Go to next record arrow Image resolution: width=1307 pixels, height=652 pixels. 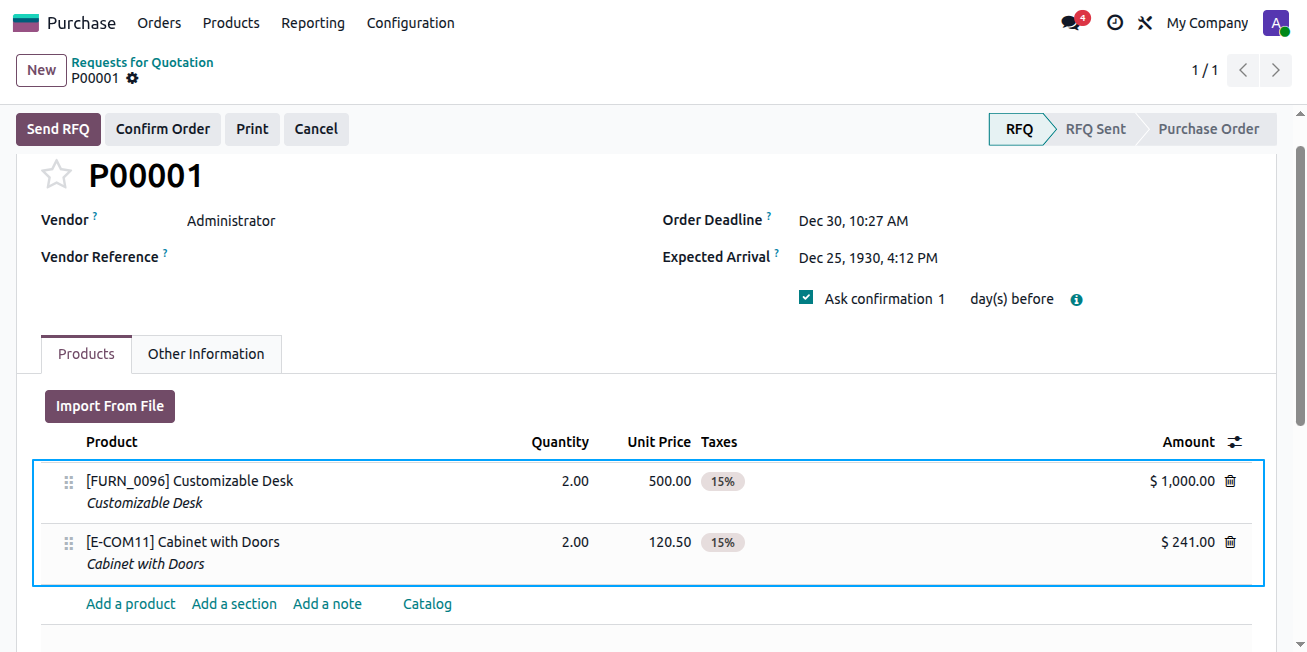point(1275,70)
